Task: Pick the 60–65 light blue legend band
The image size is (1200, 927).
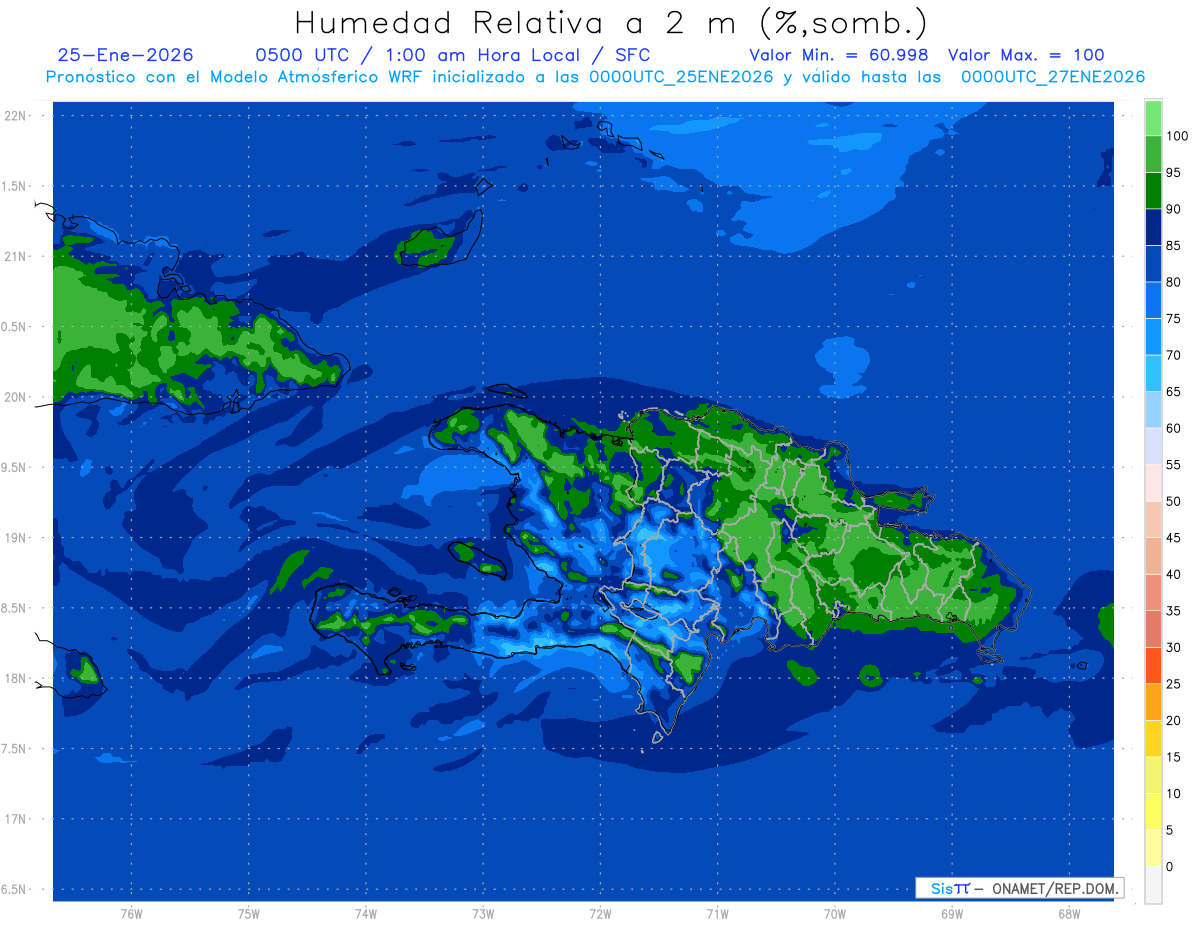Action: (x=1153, y=410)
